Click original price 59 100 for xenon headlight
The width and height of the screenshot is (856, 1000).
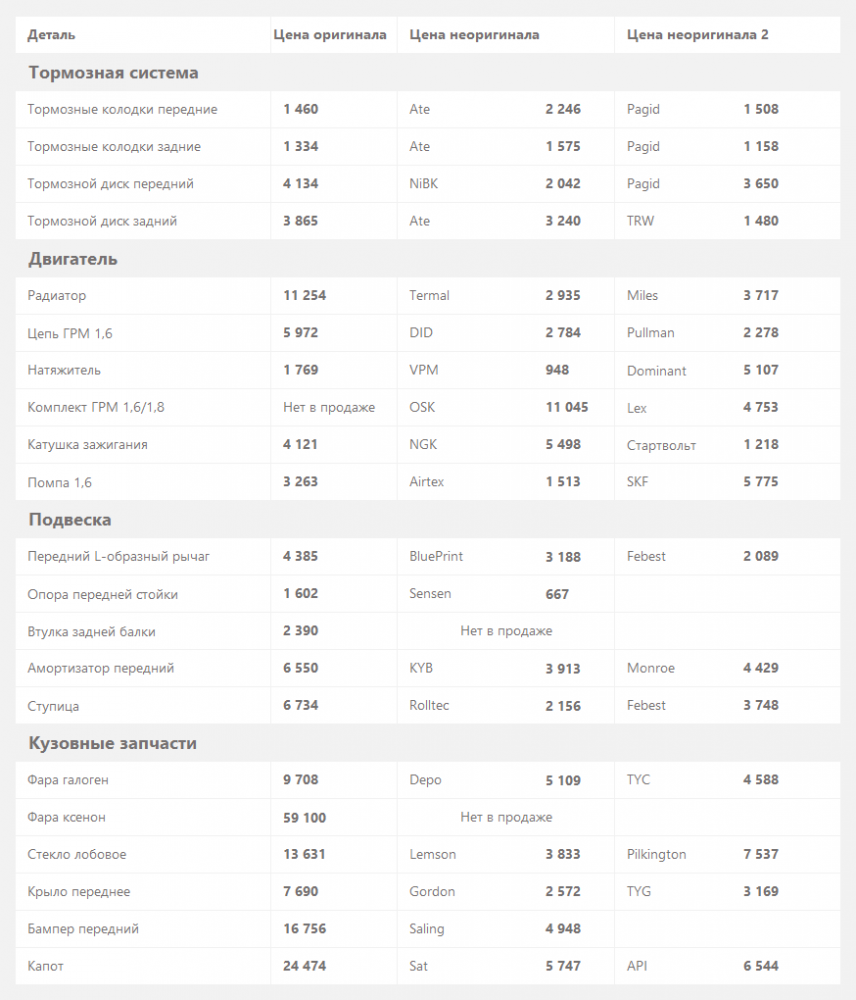click(304, 818)
